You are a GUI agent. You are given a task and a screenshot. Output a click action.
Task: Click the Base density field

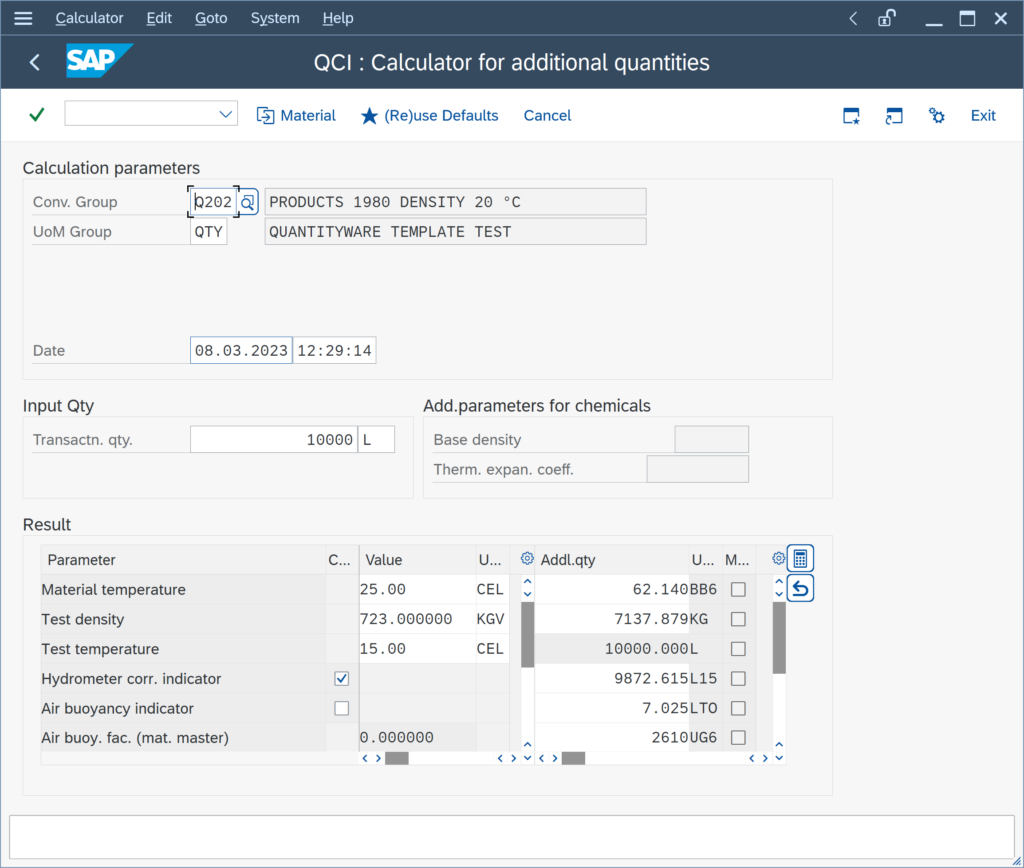pyautogui.click(x=711, y=440)
